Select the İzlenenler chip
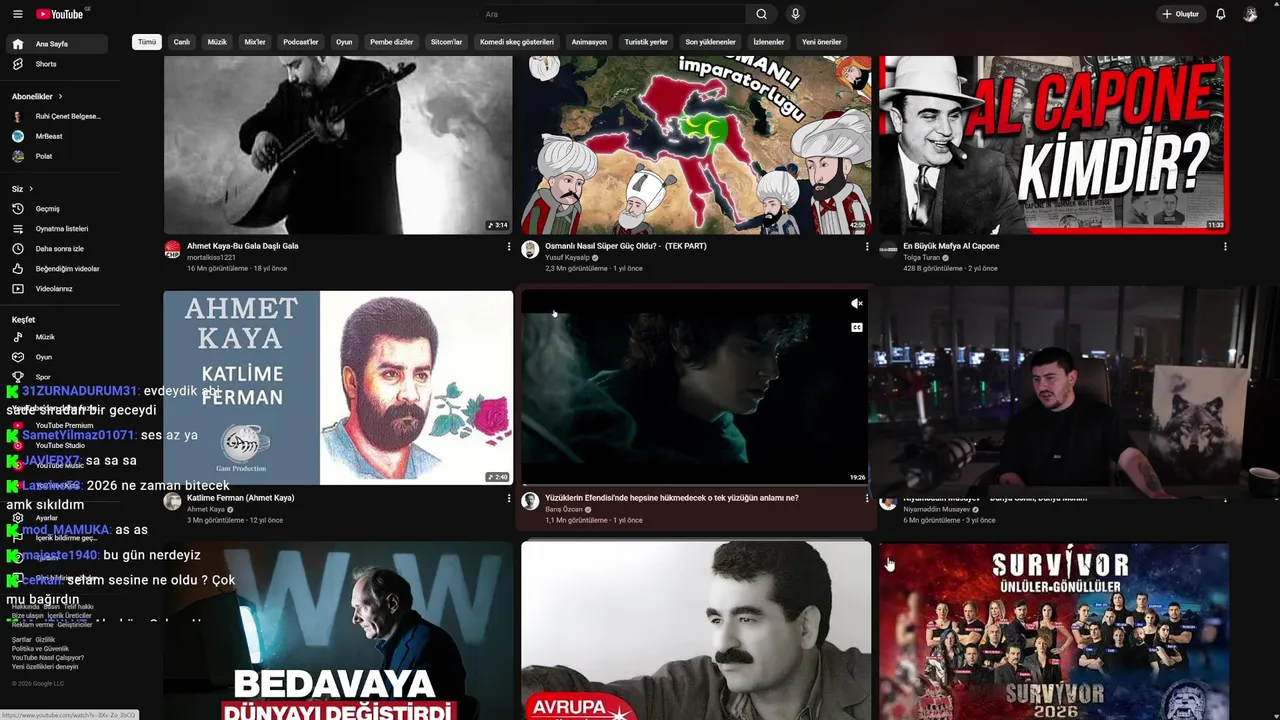1280x720 pixels. [769, 42]
